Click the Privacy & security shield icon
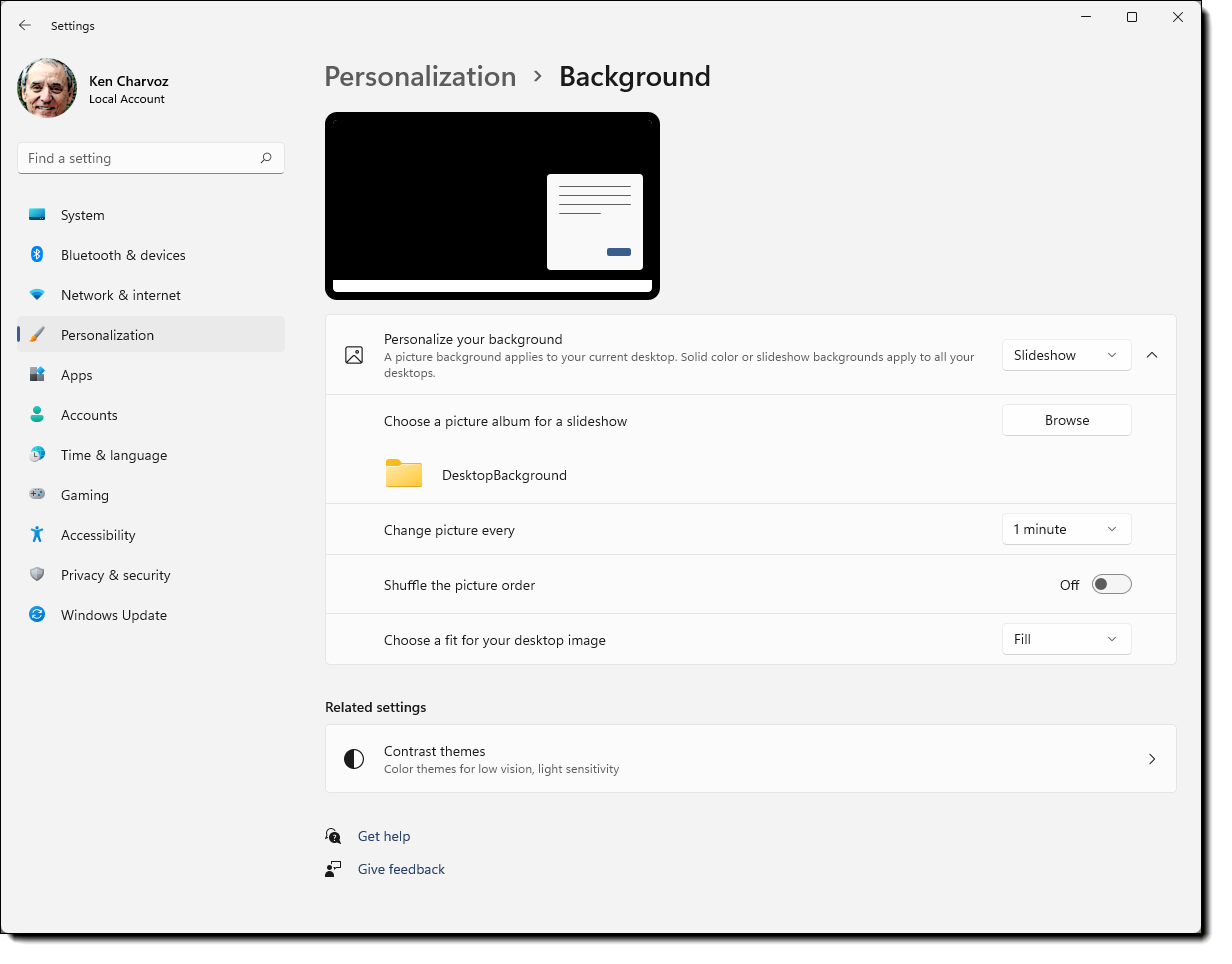Screen dimensions: 1232x964 (x=37, y=575)
